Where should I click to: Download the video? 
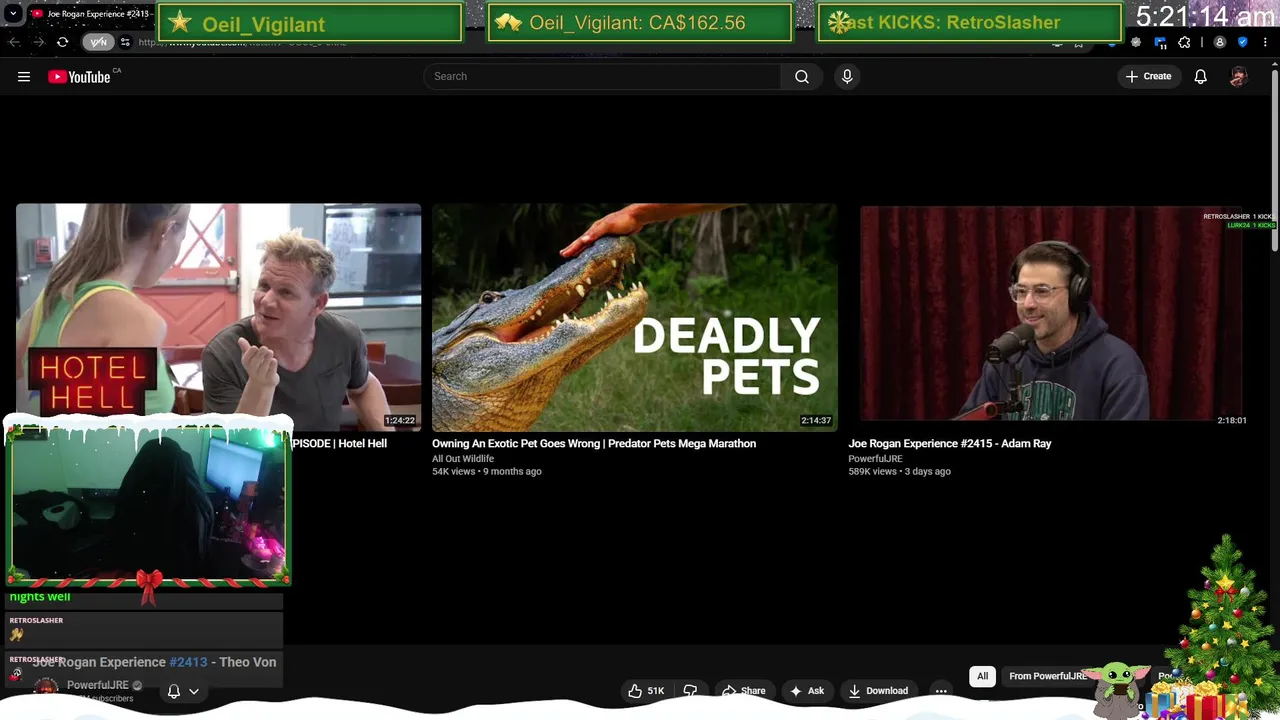pyautogui.click(x=878, y=691)
